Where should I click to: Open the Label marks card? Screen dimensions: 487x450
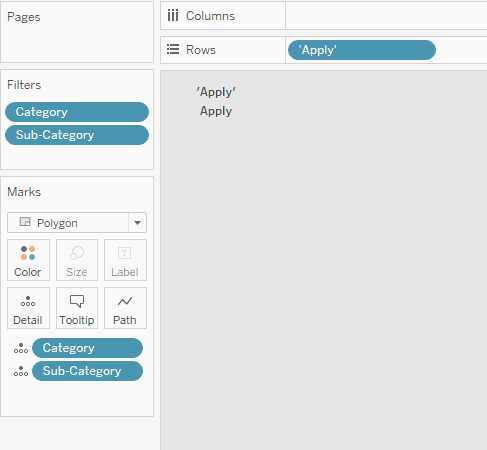click(x=125, y=260)
